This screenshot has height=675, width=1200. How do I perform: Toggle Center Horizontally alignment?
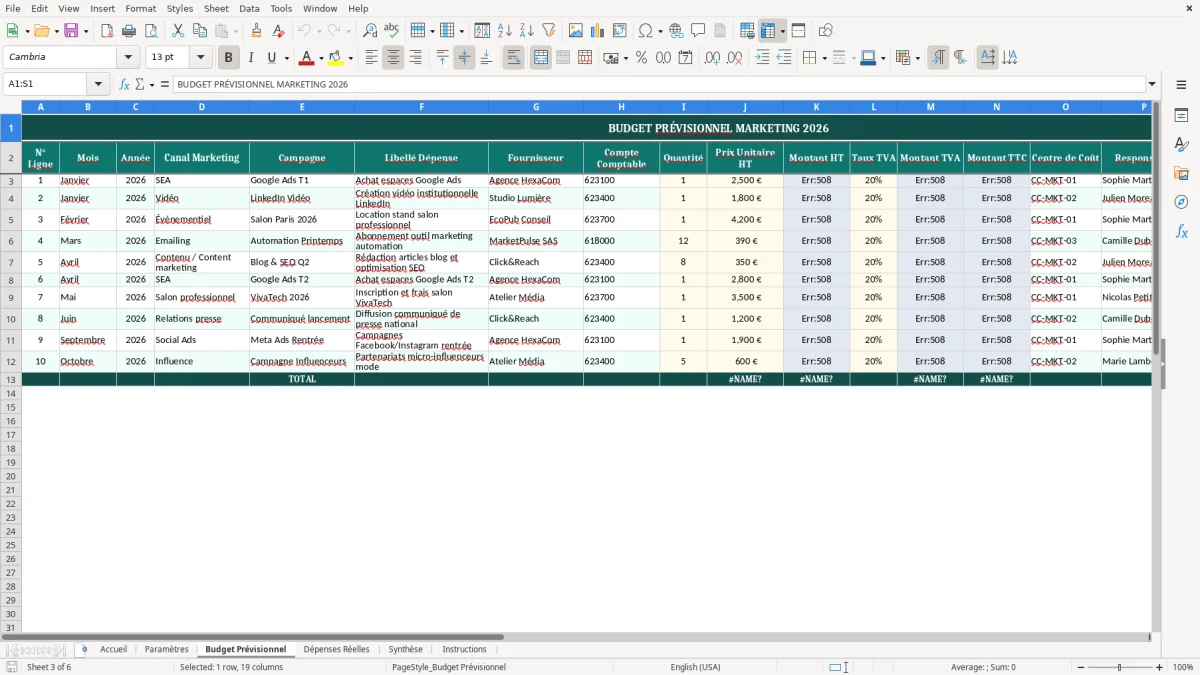coord(393,58)
